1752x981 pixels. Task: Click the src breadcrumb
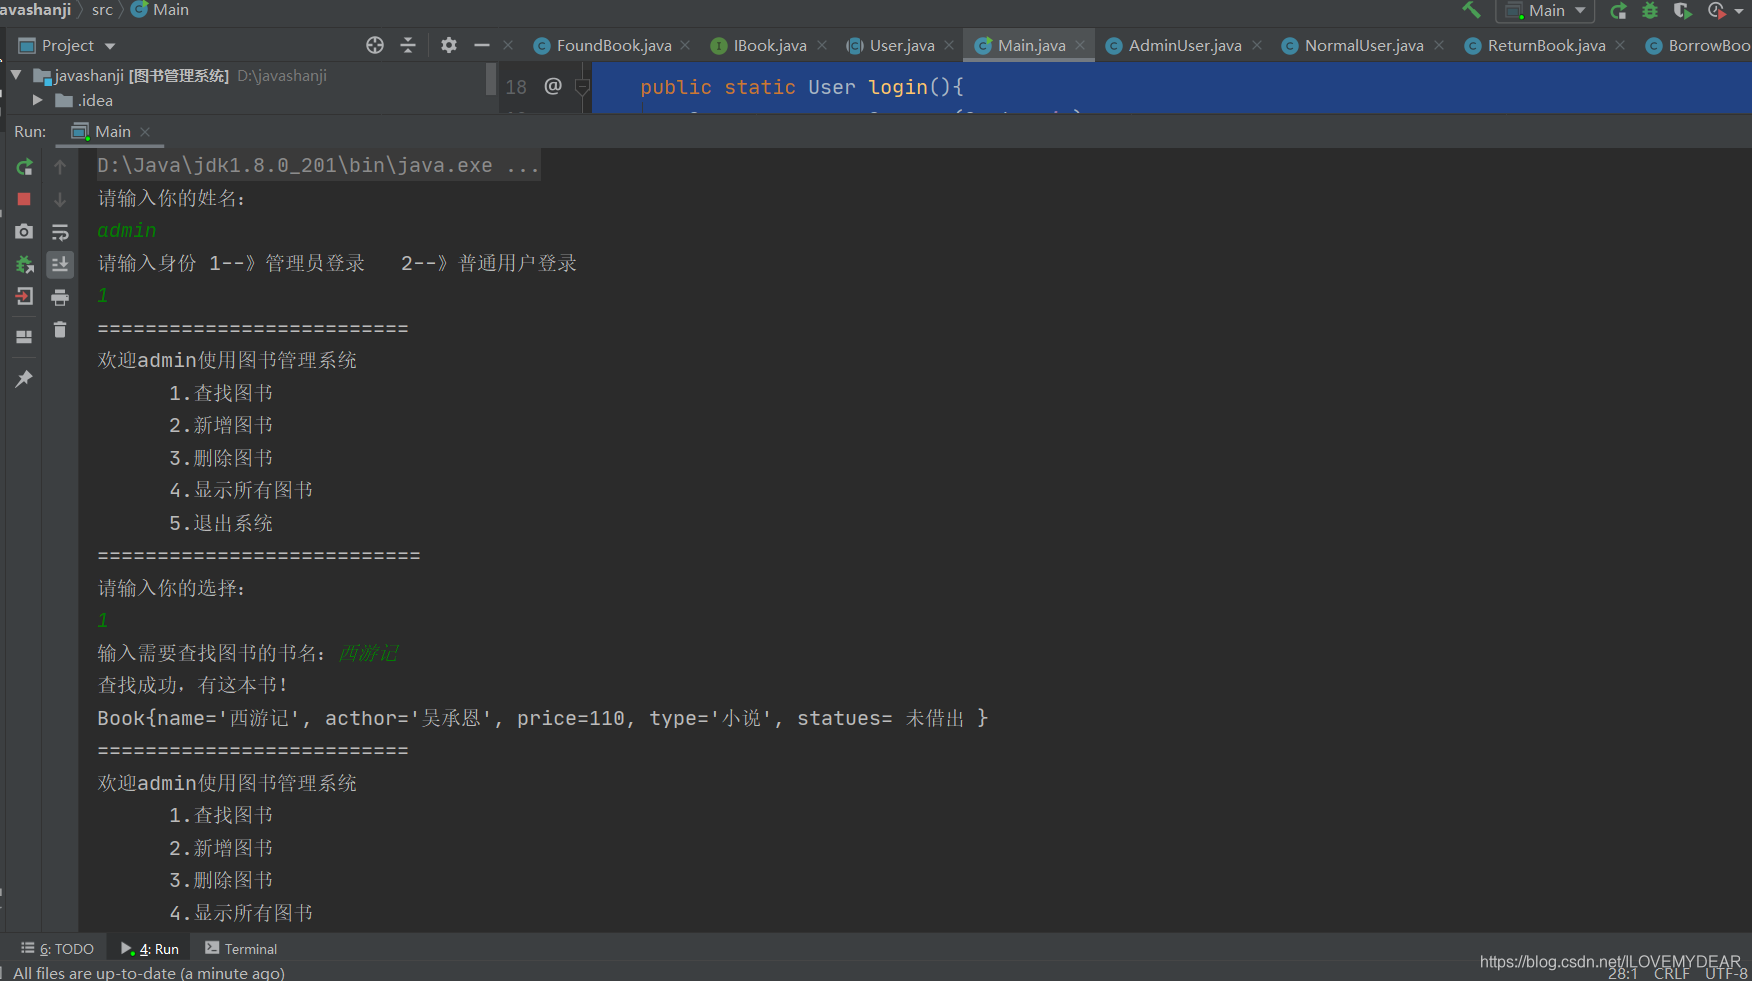(102, 10)
